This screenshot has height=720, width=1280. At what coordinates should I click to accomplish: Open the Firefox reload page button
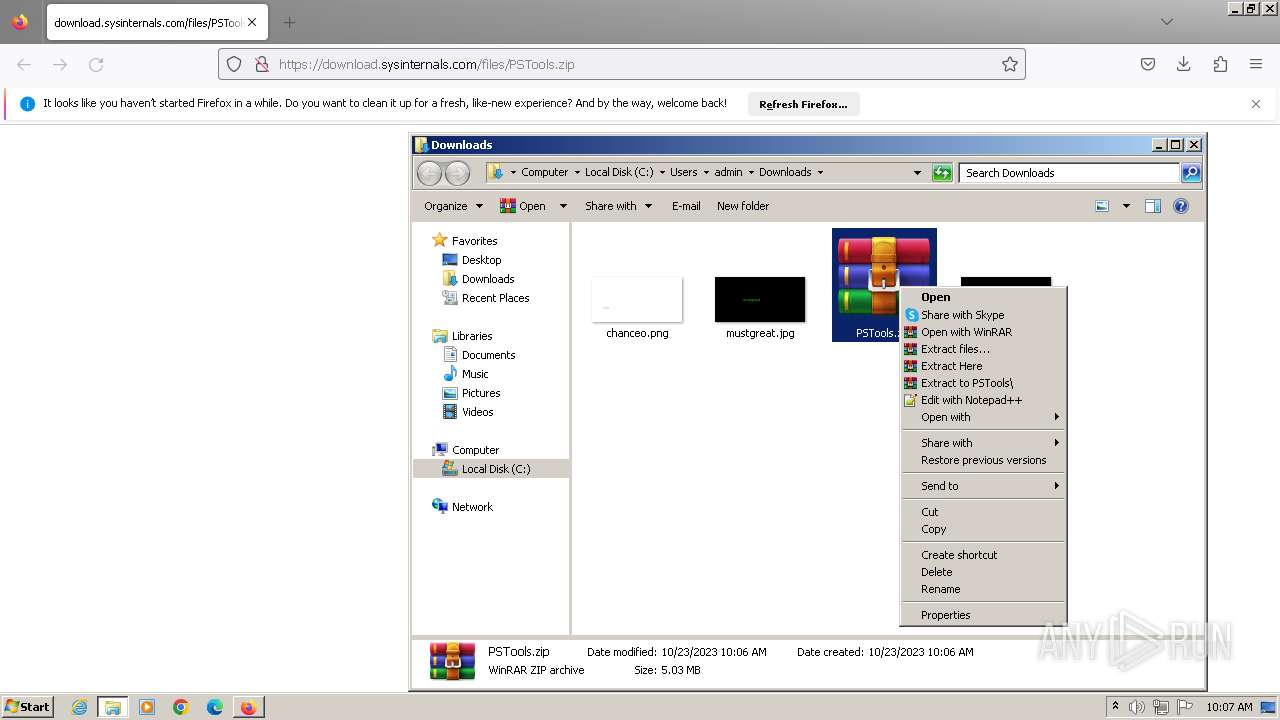click(x=96, y=64)
